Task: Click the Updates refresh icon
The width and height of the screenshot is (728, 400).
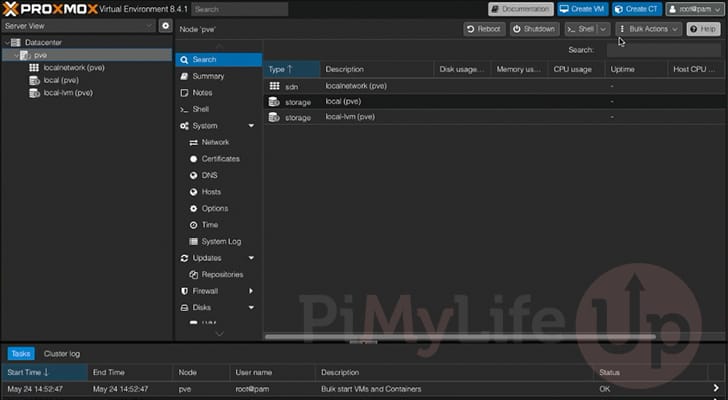Action: (x=184, y=258)
